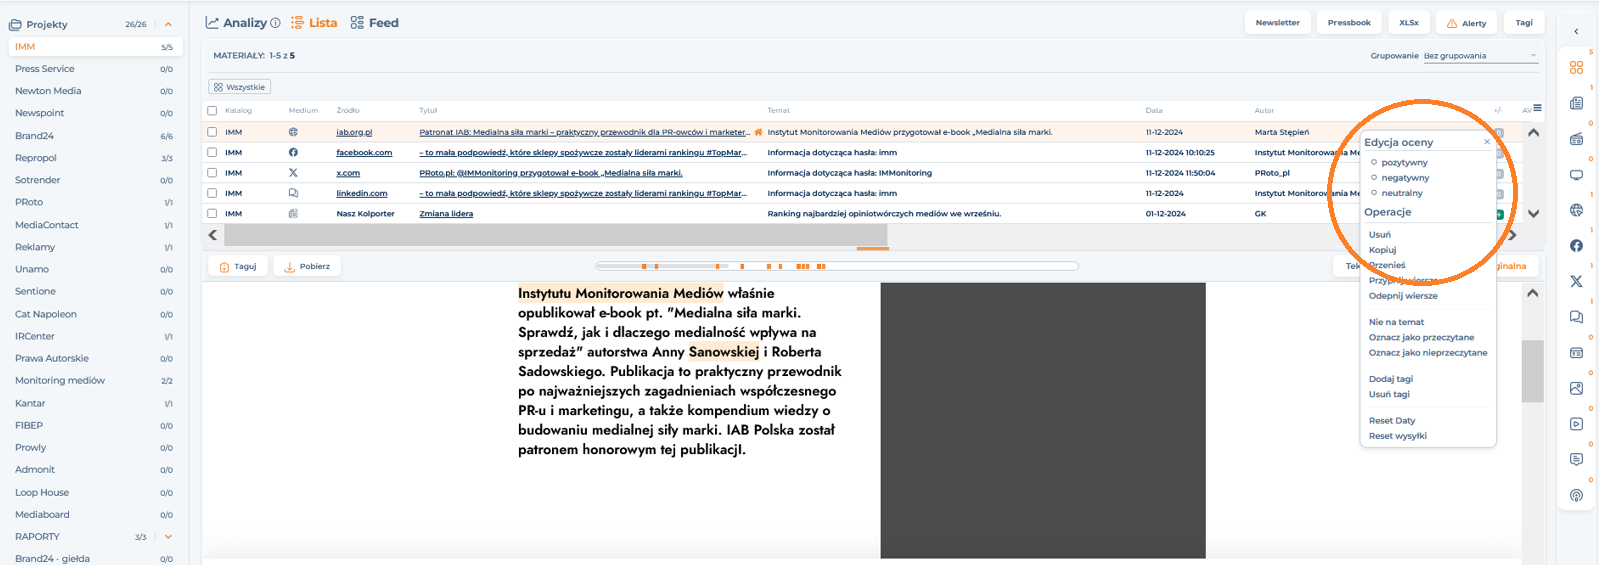This screenshot has height=565, width=1599.
Task: Click the Wszystkie filter chip
Action: point(240,87)
